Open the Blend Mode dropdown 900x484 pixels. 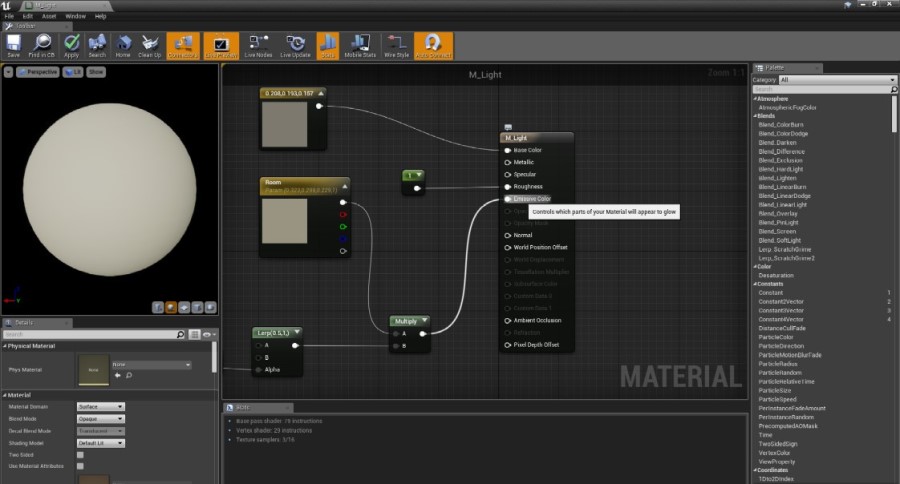100,419
